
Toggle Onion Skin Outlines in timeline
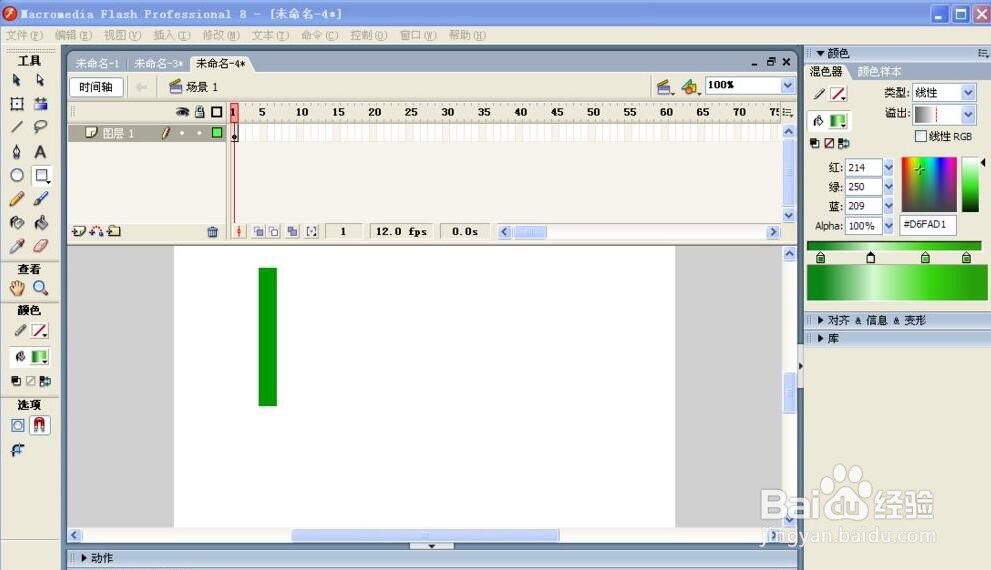point(274,232)
